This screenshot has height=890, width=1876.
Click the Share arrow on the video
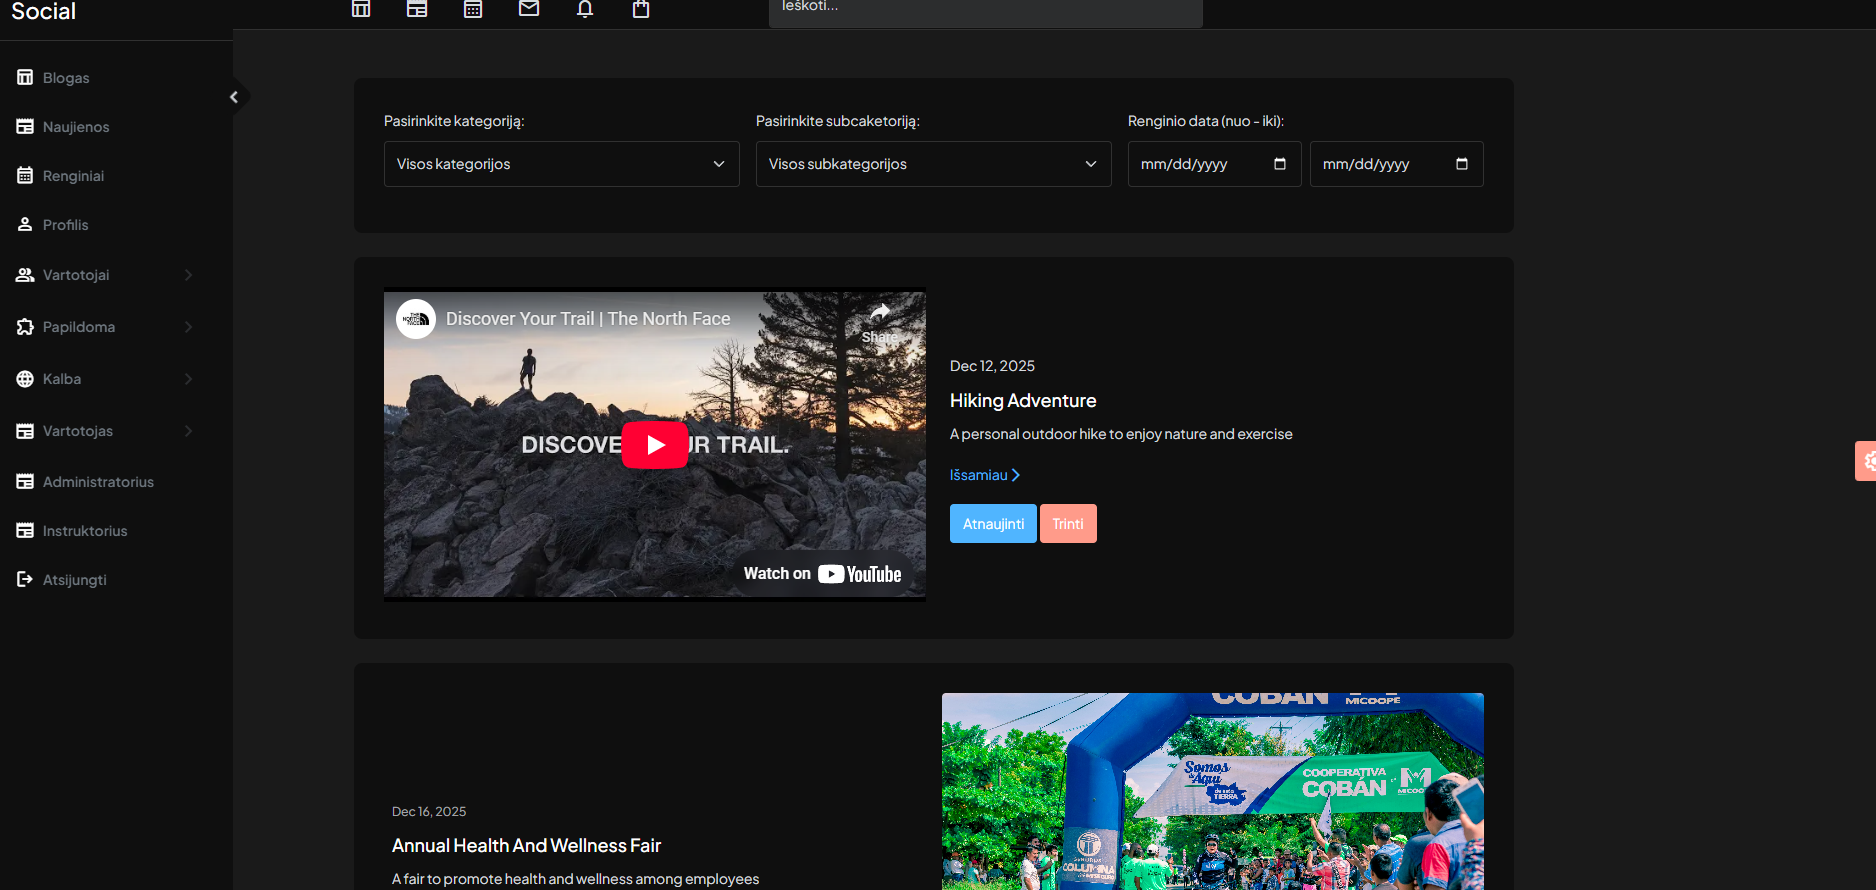[x=880, y=320]
